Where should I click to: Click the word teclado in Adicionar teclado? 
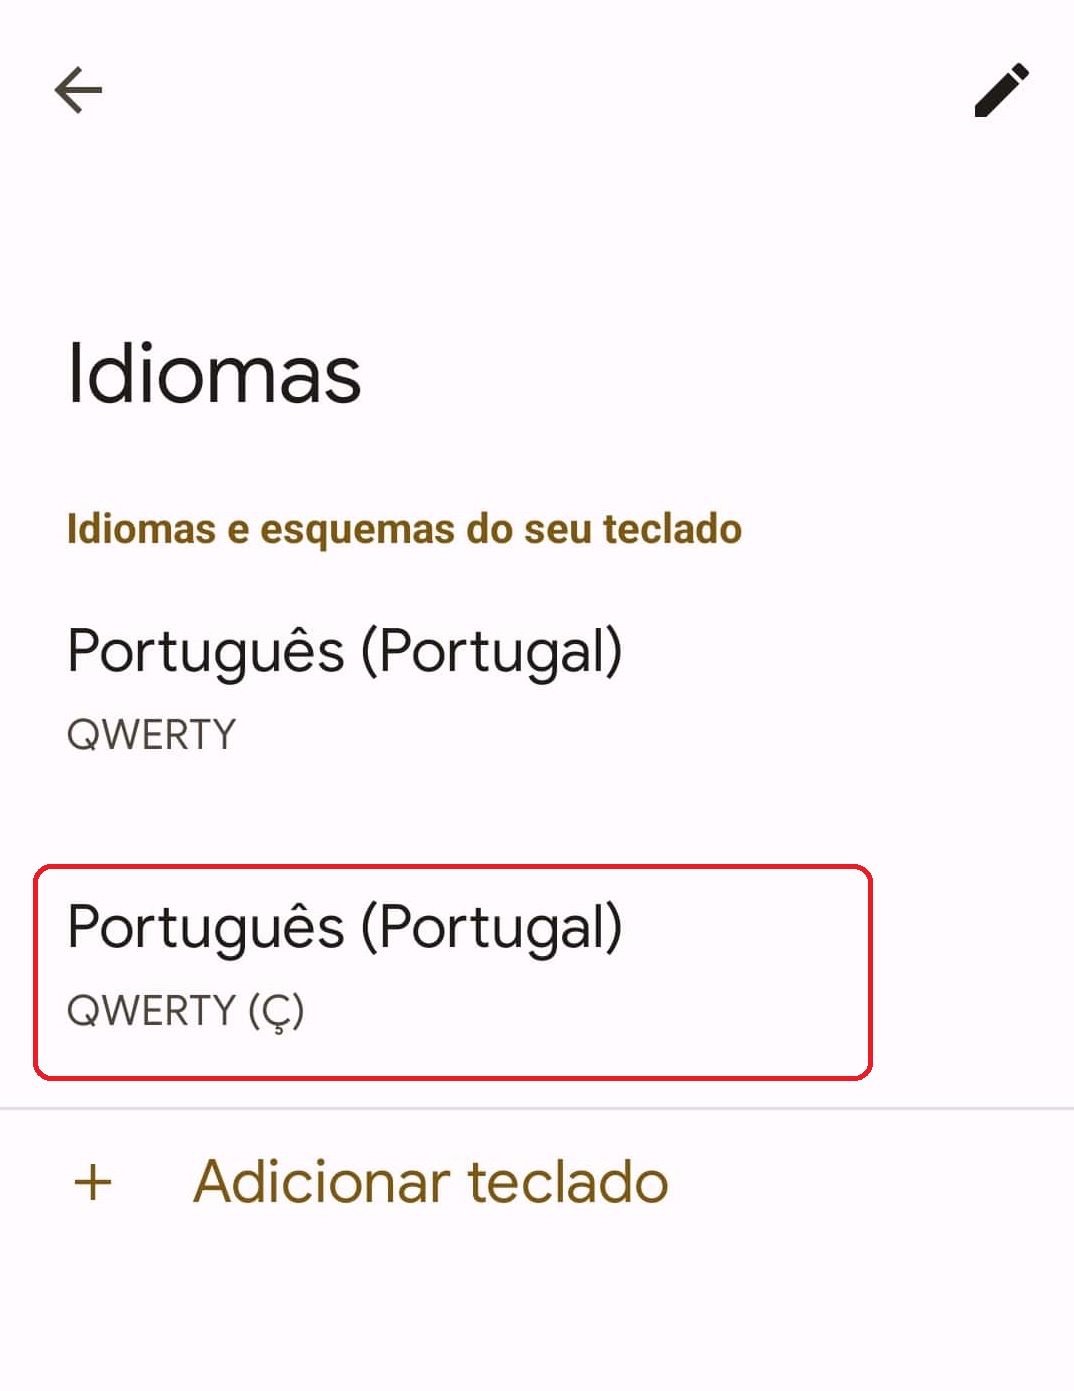click(567, 1182)
